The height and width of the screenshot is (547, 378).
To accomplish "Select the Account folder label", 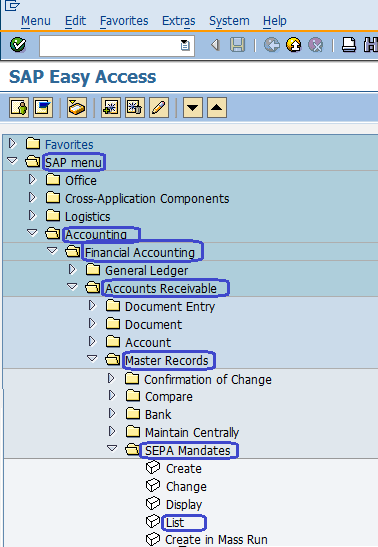I will pos(148,343).
